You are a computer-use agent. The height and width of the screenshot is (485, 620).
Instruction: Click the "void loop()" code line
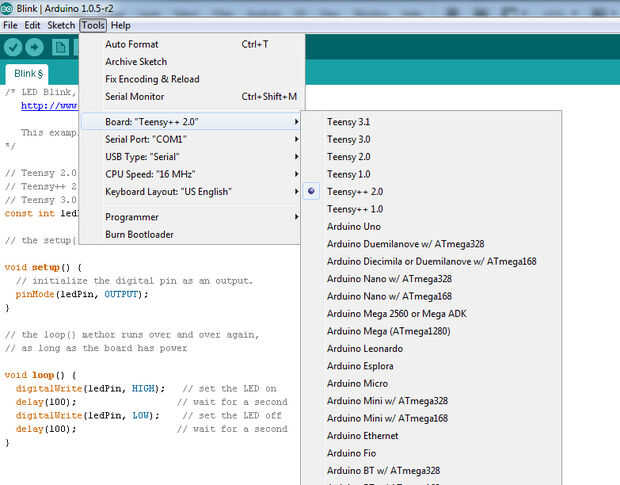[40, 375]
